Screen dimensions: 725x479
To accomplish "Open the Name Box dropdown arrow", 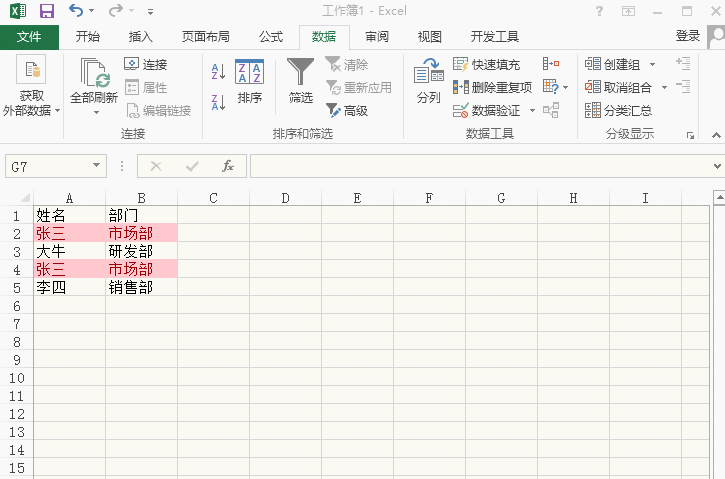I will [96, 166].
